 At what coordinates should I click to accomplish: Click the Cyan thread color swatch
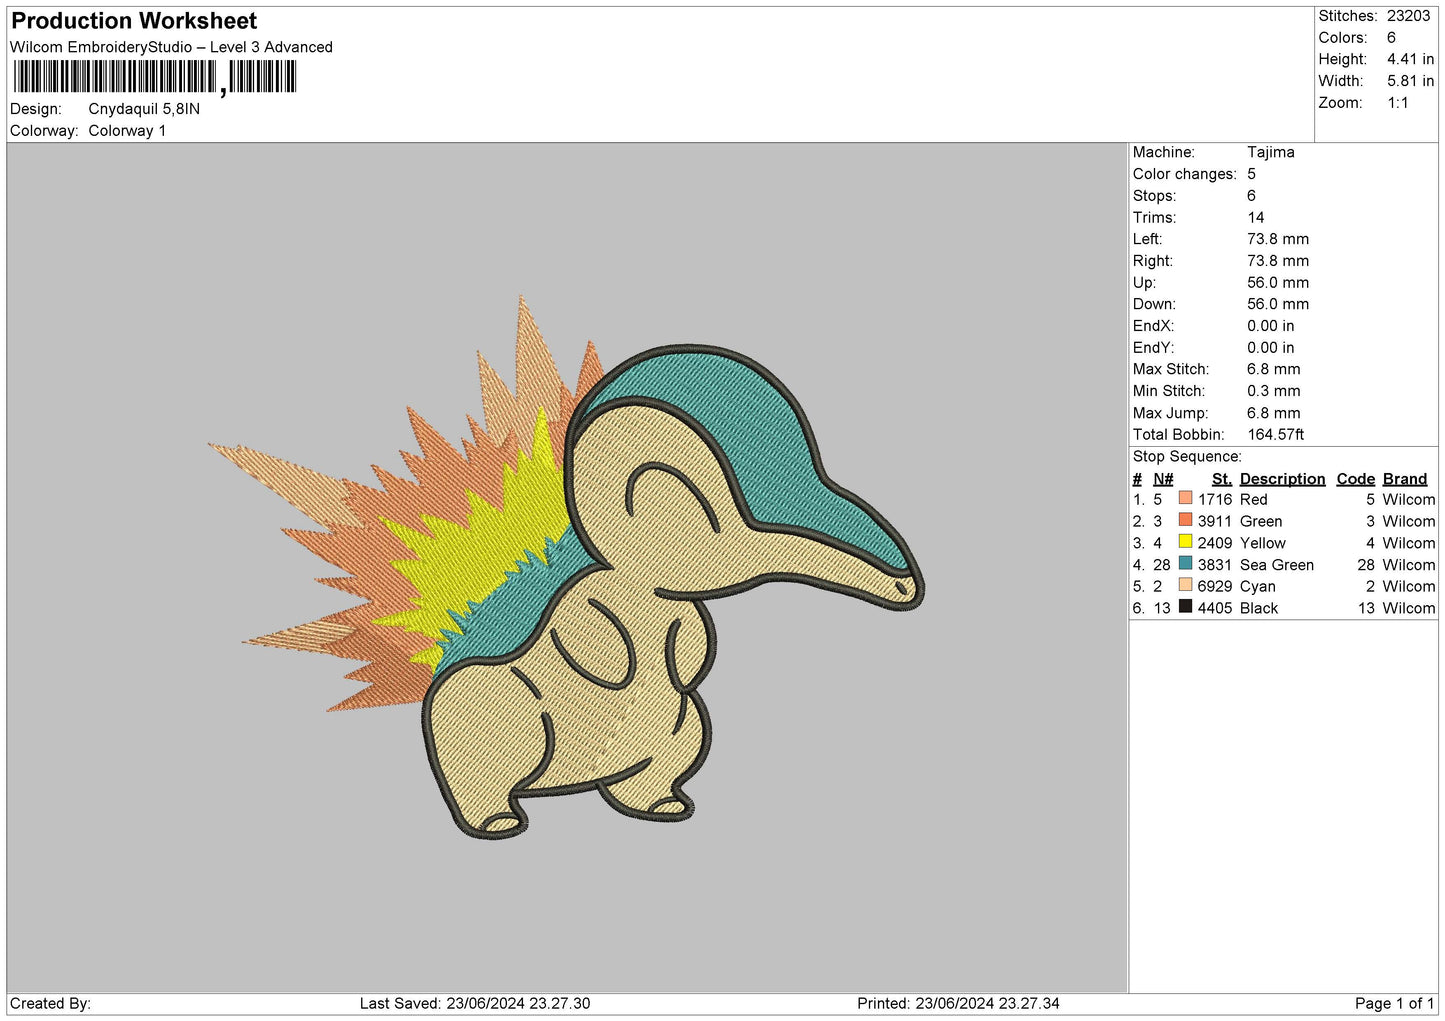[x=1185, y=585]
